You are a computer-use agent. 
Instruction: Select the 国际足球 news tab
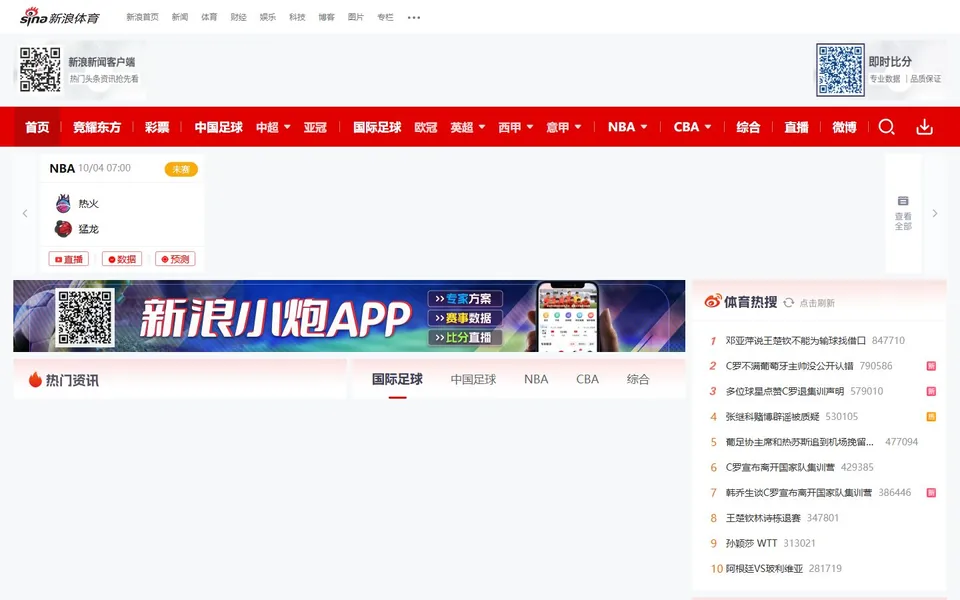pos(397,379)
